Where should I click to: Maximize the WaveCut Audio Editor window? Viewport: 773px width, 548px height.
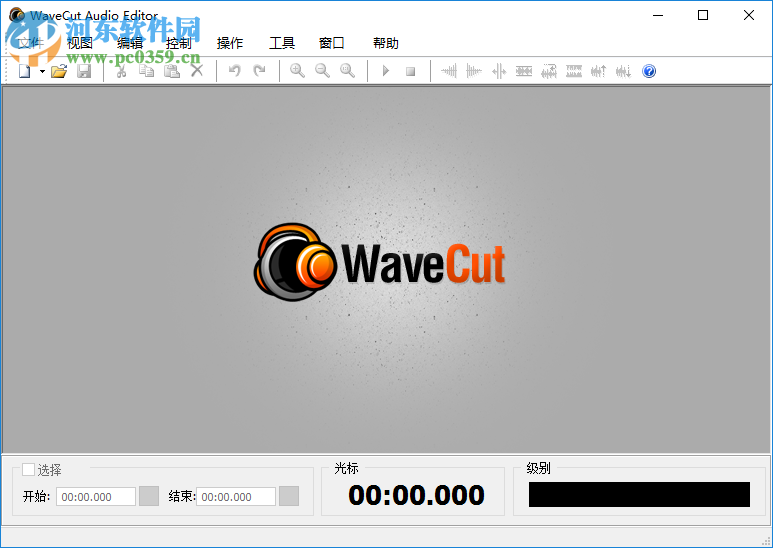(x=703, y=15)
